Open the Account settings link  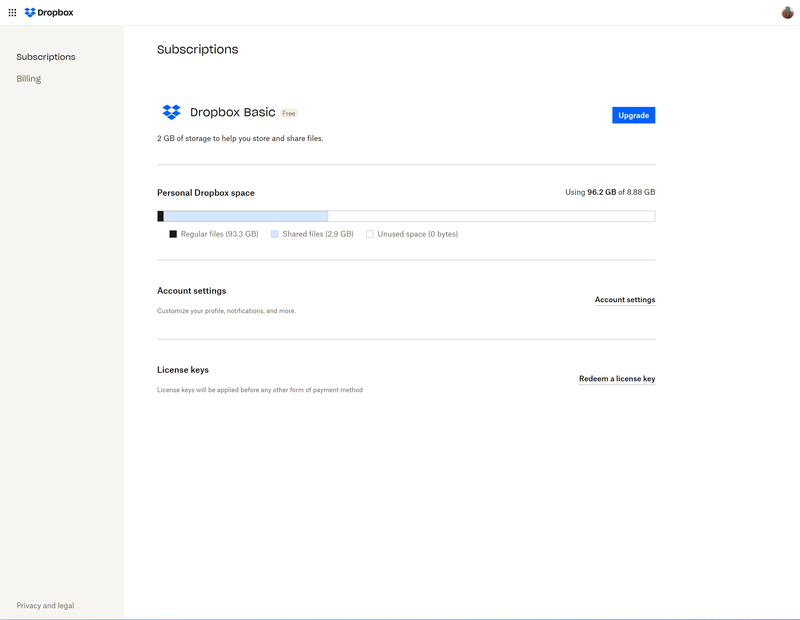tap(624, 300)
